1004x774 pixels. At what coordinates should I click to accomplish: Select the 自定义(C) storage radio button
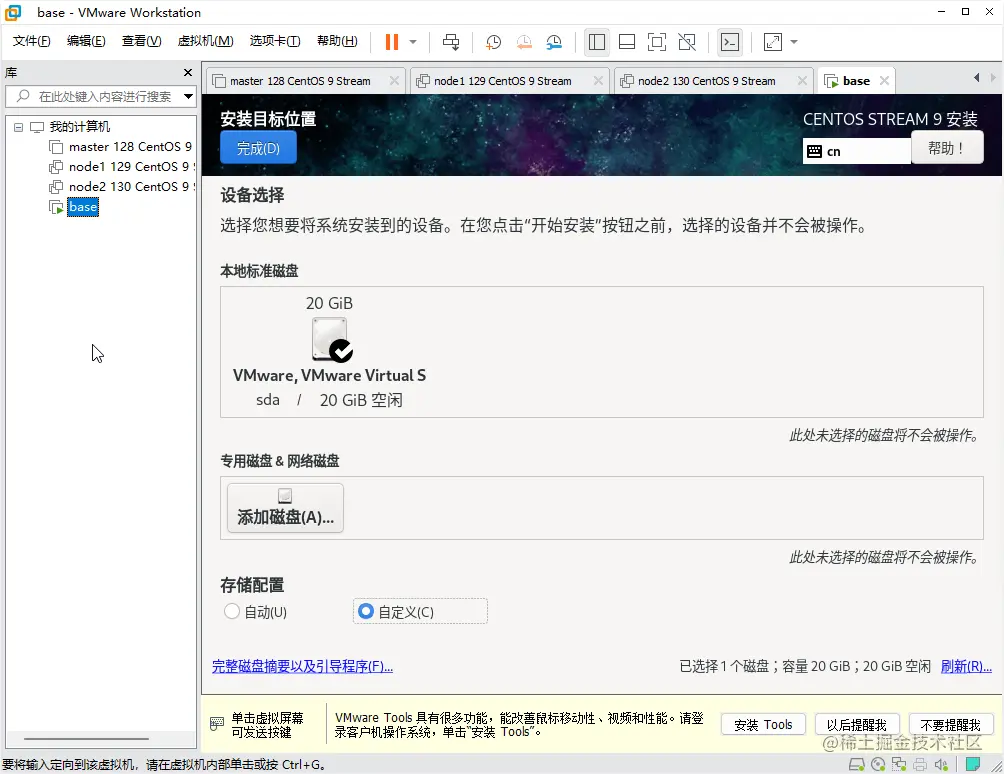click(366, 611)
